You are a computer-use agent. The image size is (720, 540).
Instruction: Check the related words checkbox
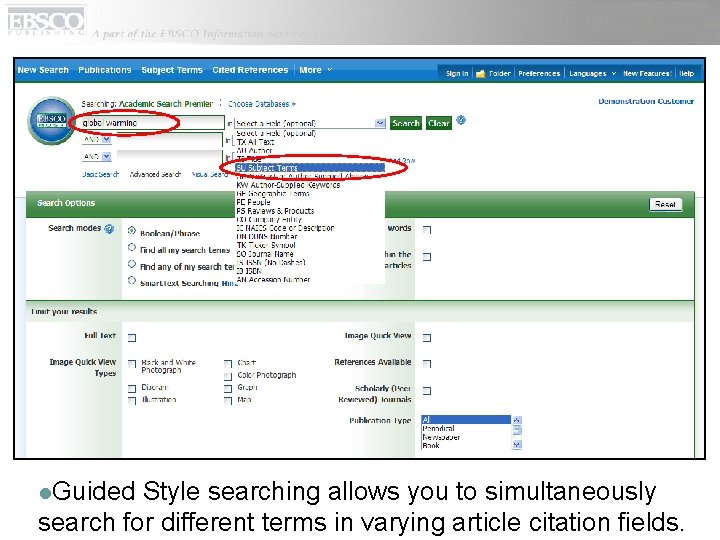[427, 230]
